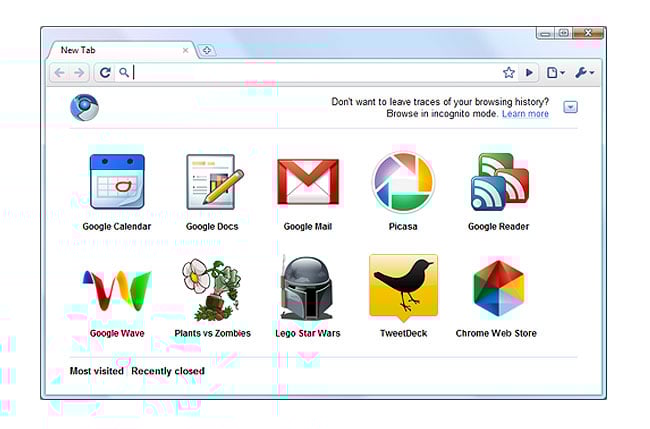The width and height of the screenshot is (650, 429).
Task: Click the Lego Star Wars label
Action: (308, 333)
